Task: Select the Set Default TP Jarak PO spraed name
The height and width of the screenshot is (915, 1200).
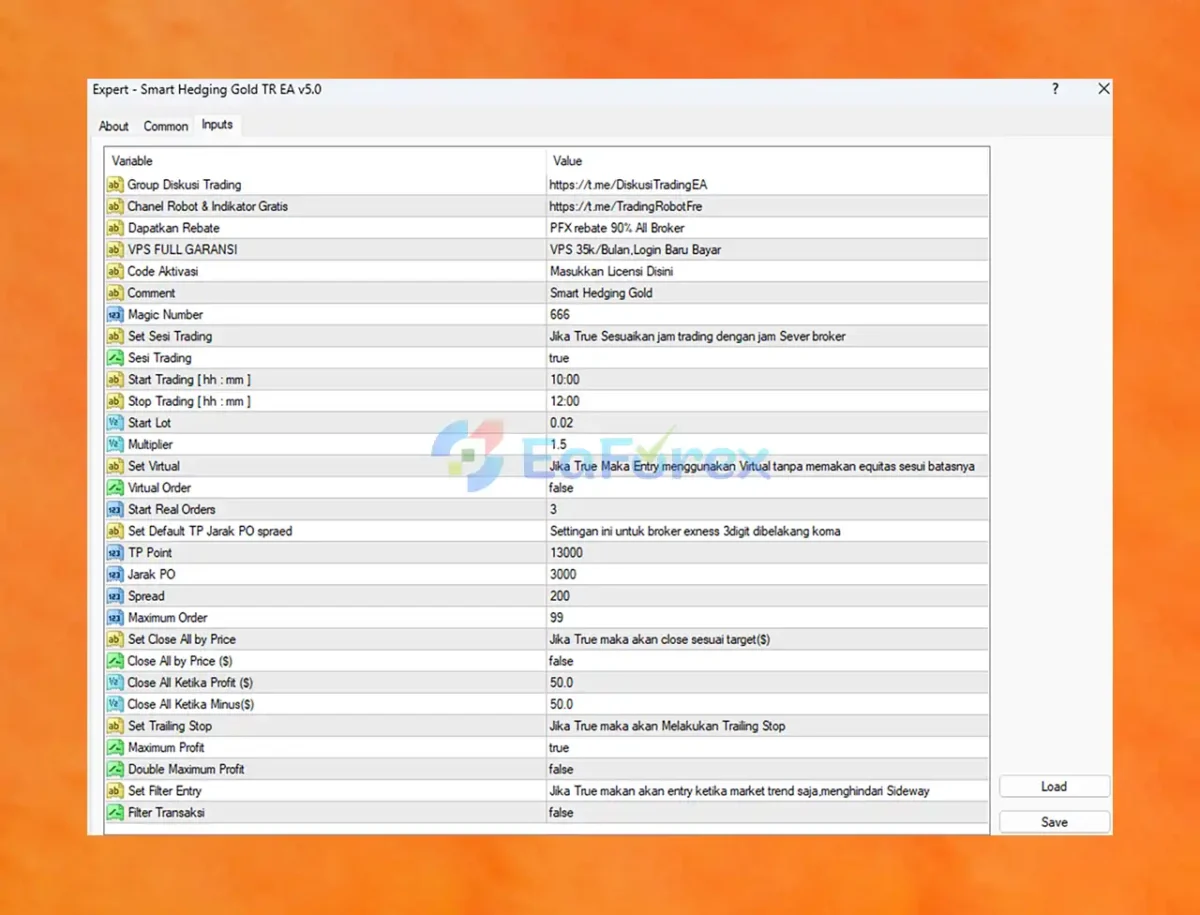Action: (x=210, y=531)
